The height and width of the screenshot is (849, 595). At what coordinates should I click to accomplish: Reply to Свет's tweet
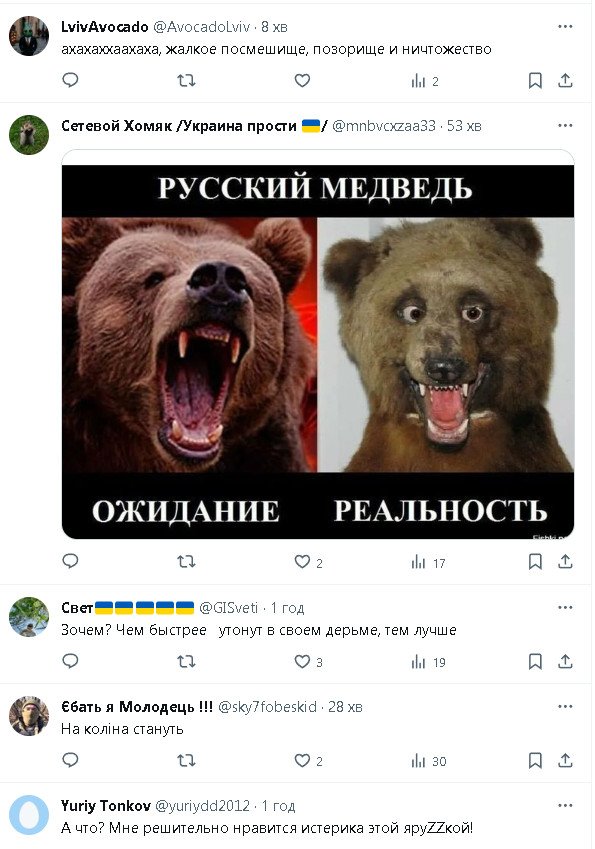coord(70,661)
